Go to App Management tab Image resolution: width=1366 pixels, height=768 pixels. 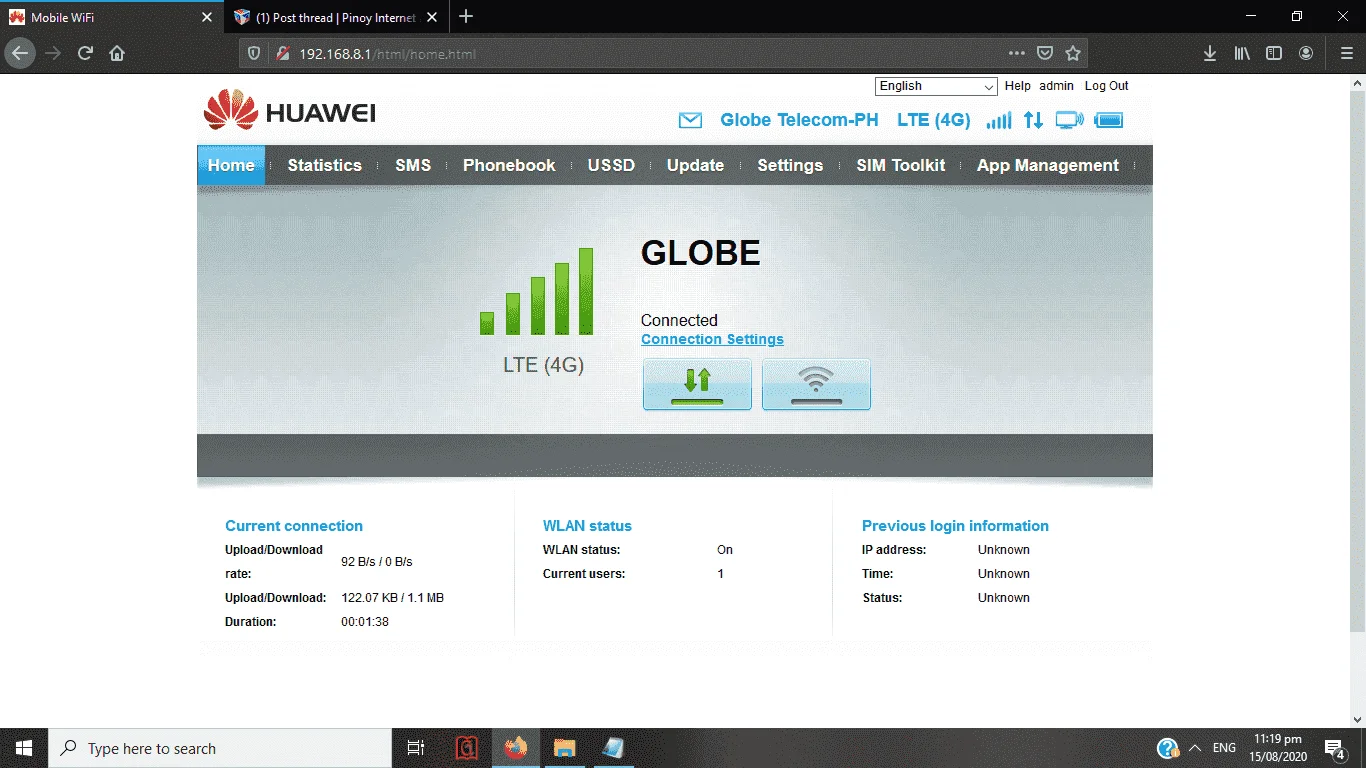[x=1048, y=165]
